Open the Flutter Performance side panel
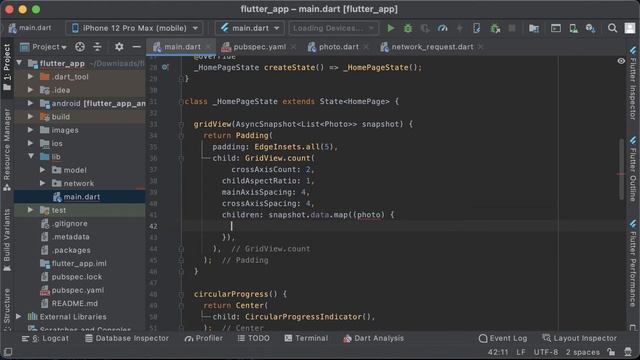The height and width of the screenshot is (360, 640). (x=633, y=264)
